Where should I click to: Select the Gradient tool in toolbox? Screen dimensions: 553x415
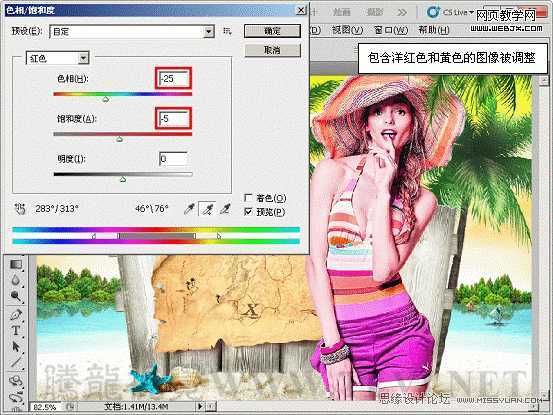(x=16, y=264)
